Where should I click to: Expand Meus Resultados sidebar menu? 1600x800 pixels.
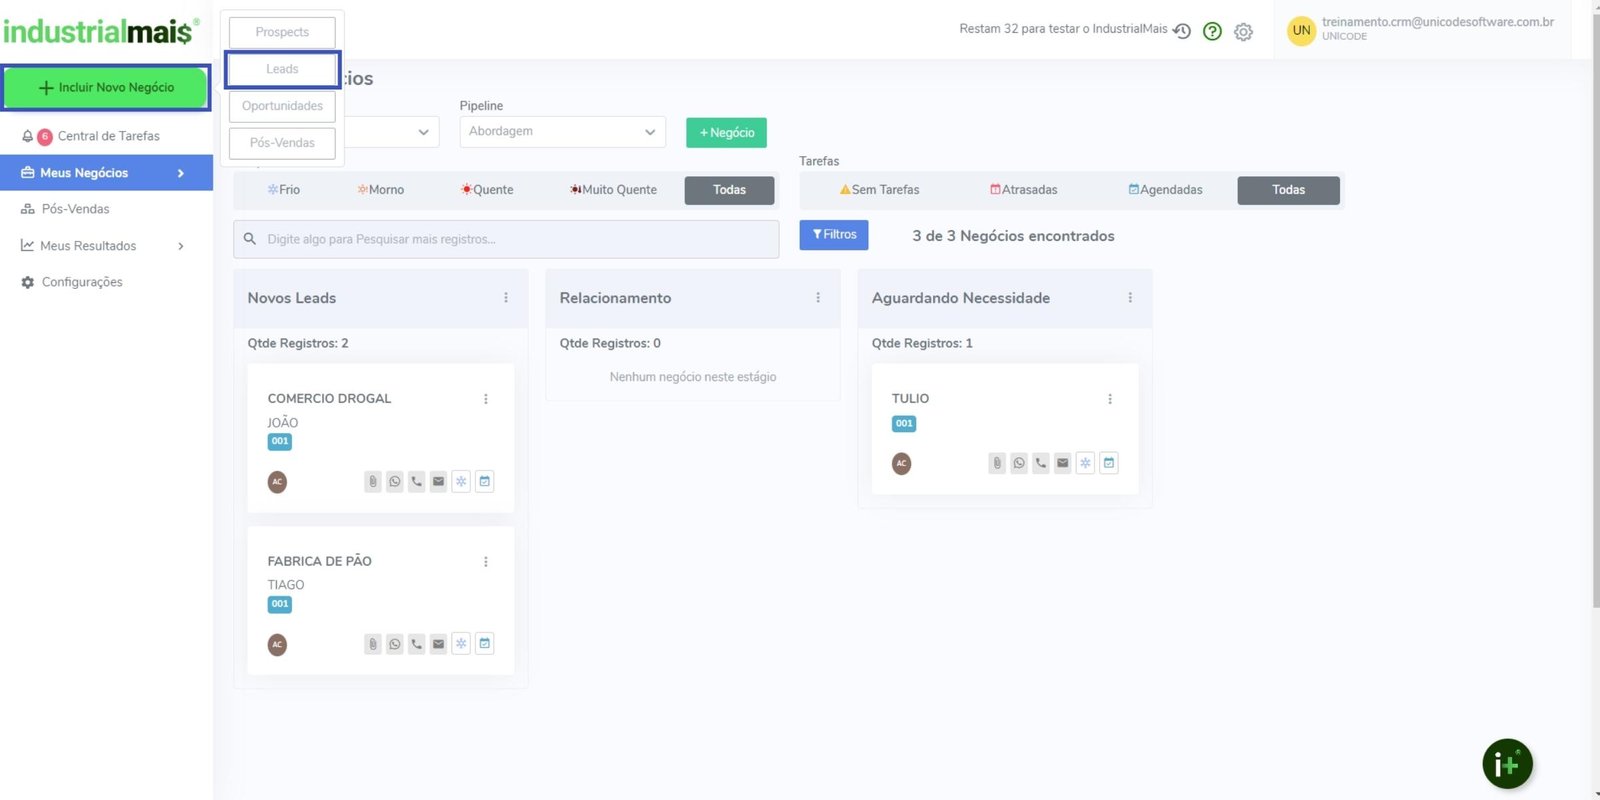point(105,246)
